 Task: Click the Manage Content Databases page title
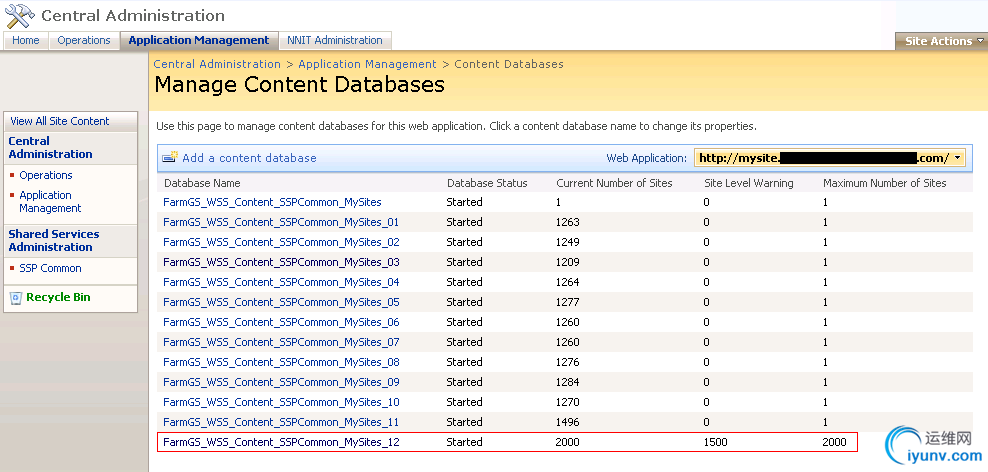pos(300,84)
